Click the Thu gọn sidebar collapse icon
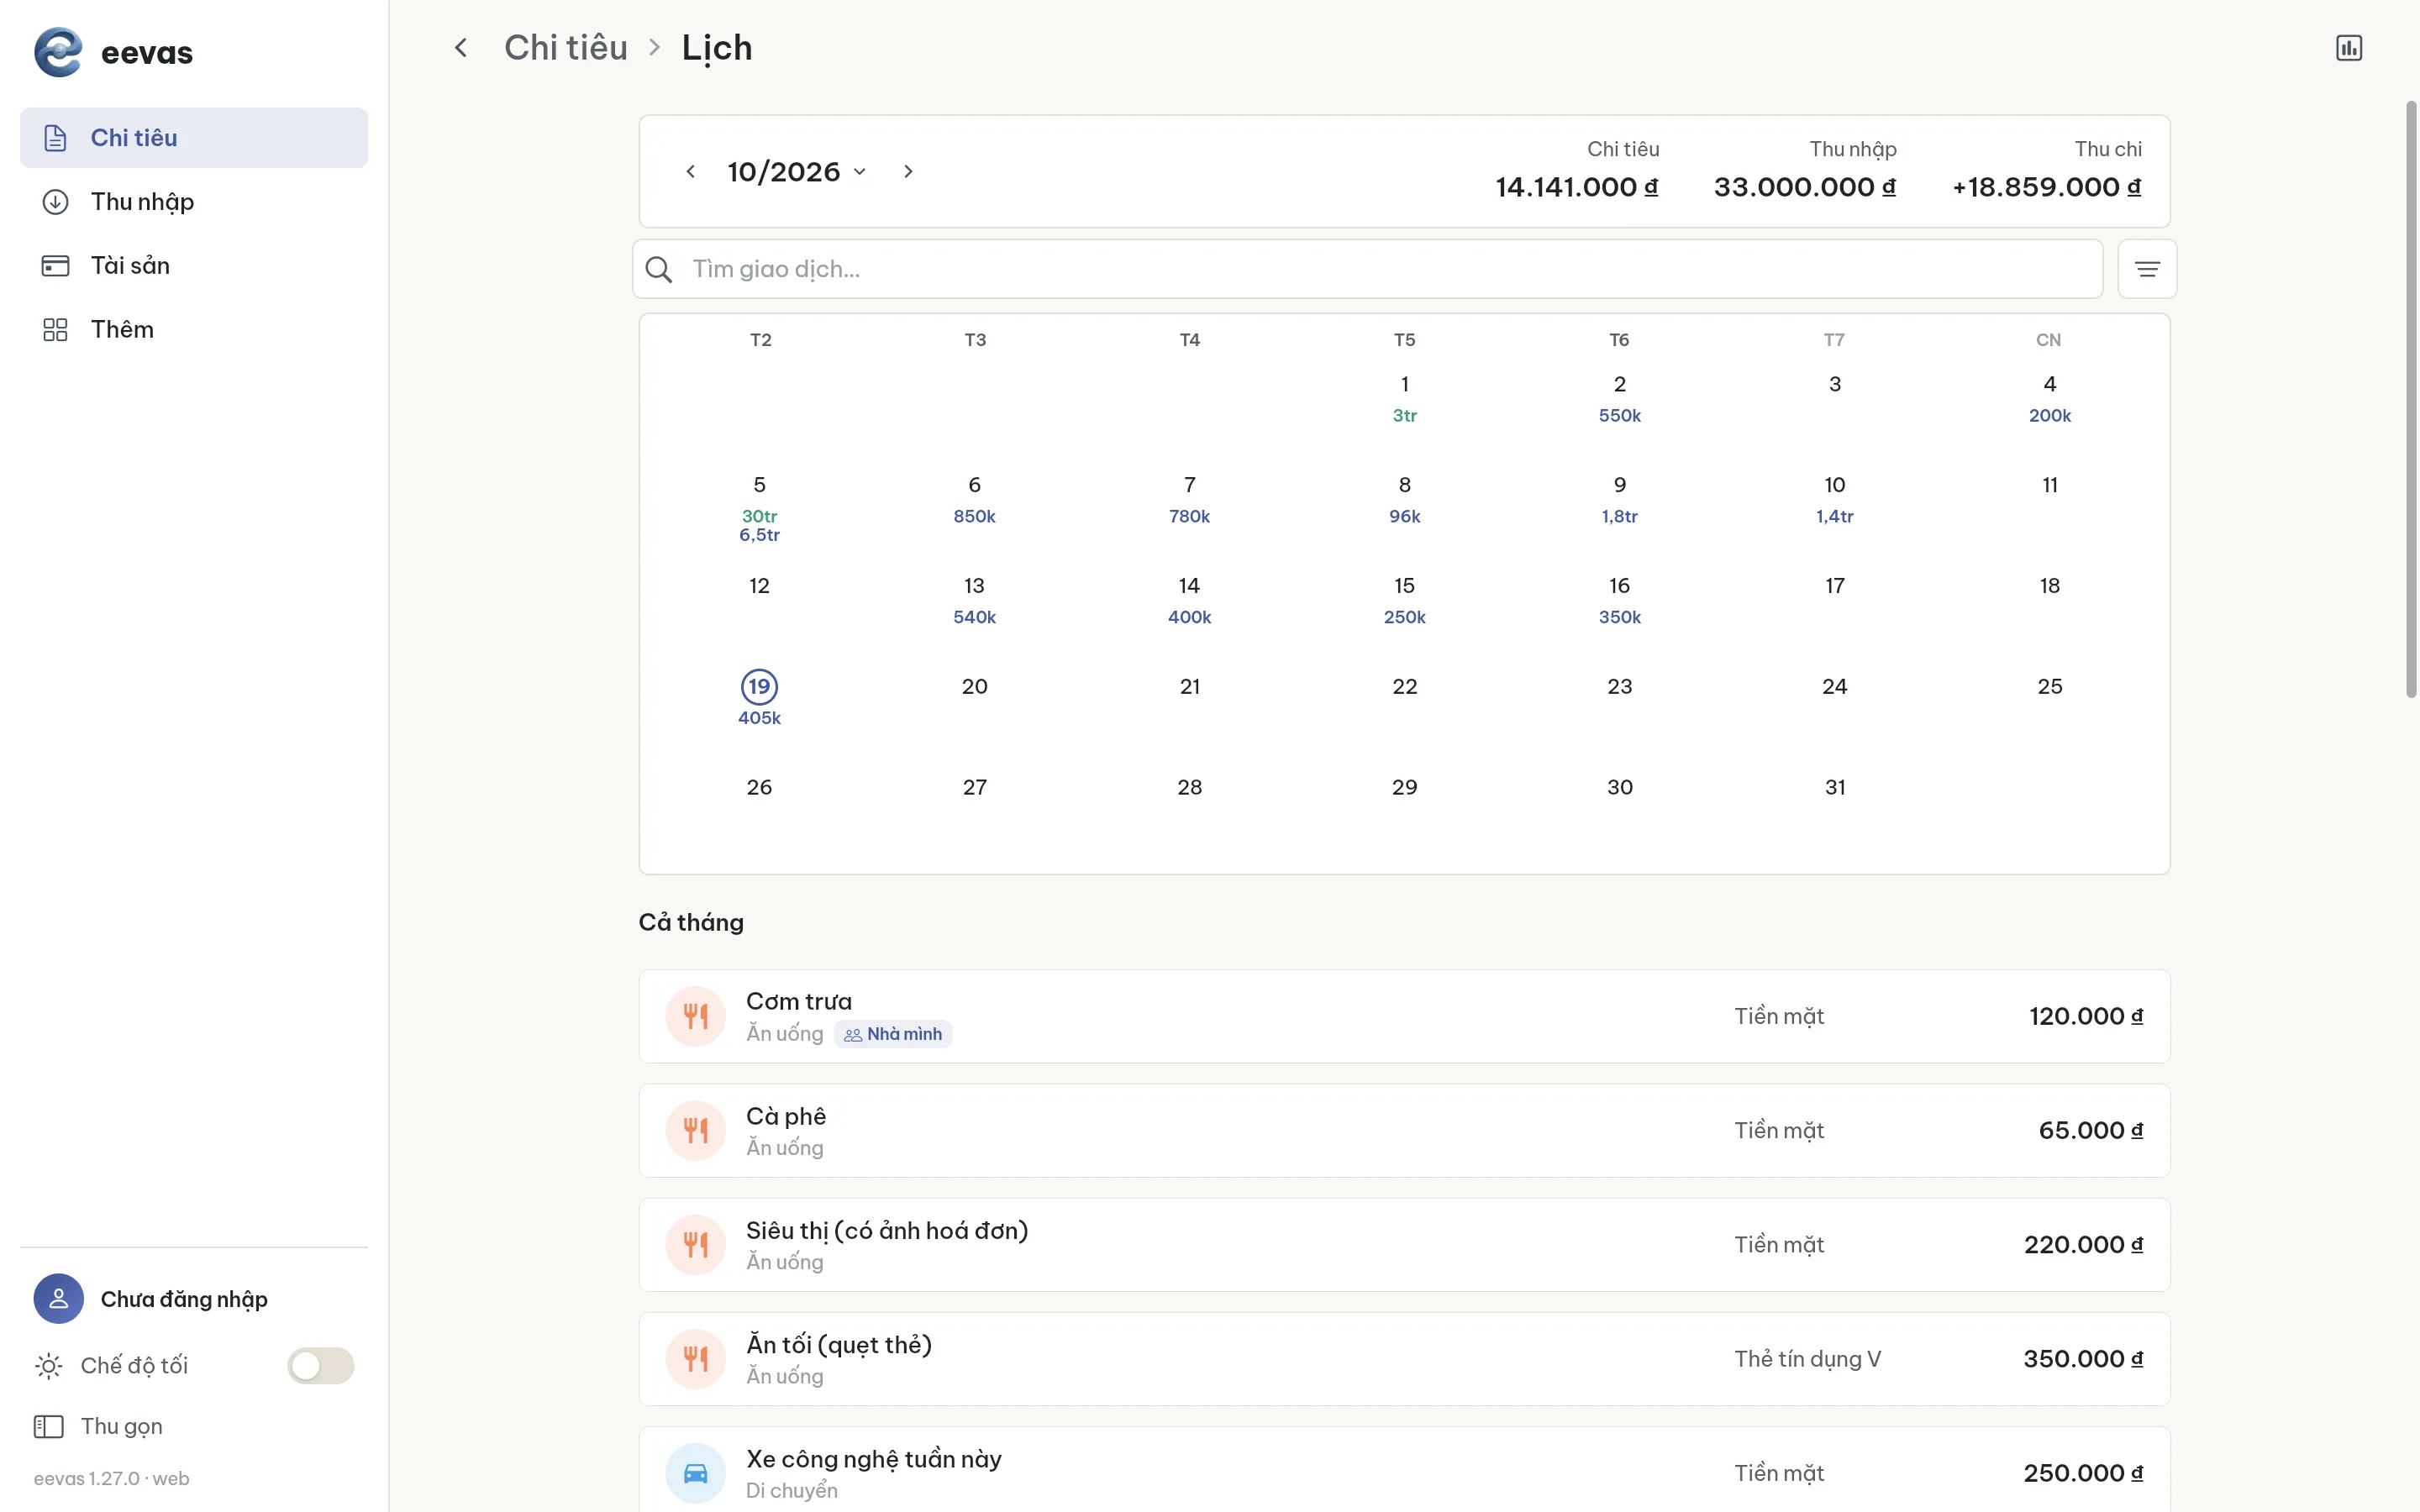 point(49,1426)
